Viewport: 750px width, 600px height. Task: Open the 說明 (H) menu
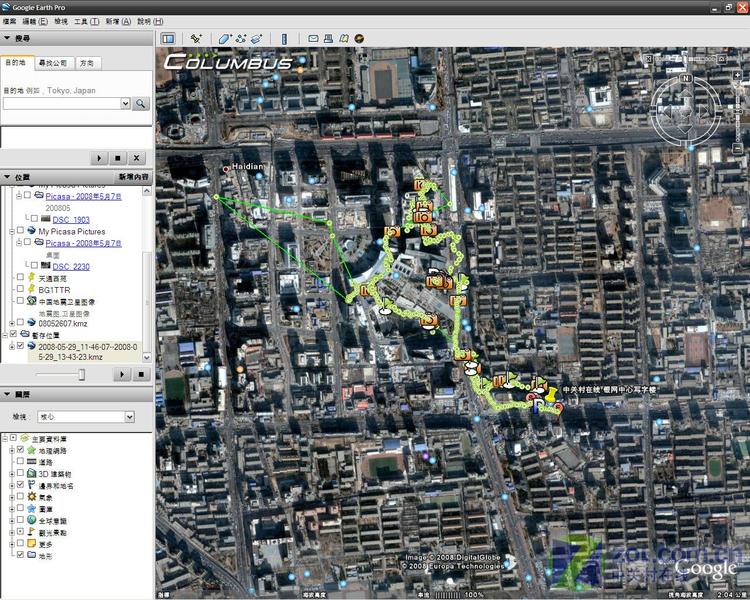(150, 22)
